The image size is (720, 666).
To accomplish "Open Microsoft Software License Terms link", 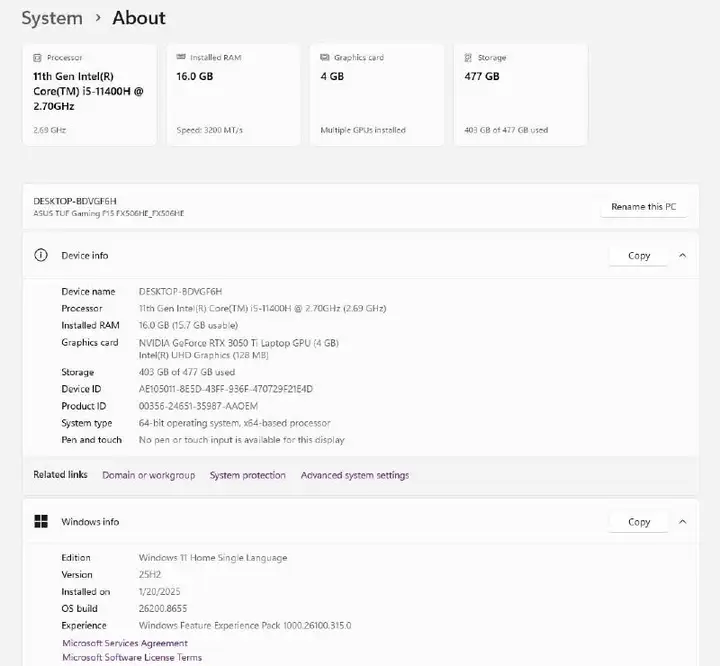I will [x=132, y=657].
